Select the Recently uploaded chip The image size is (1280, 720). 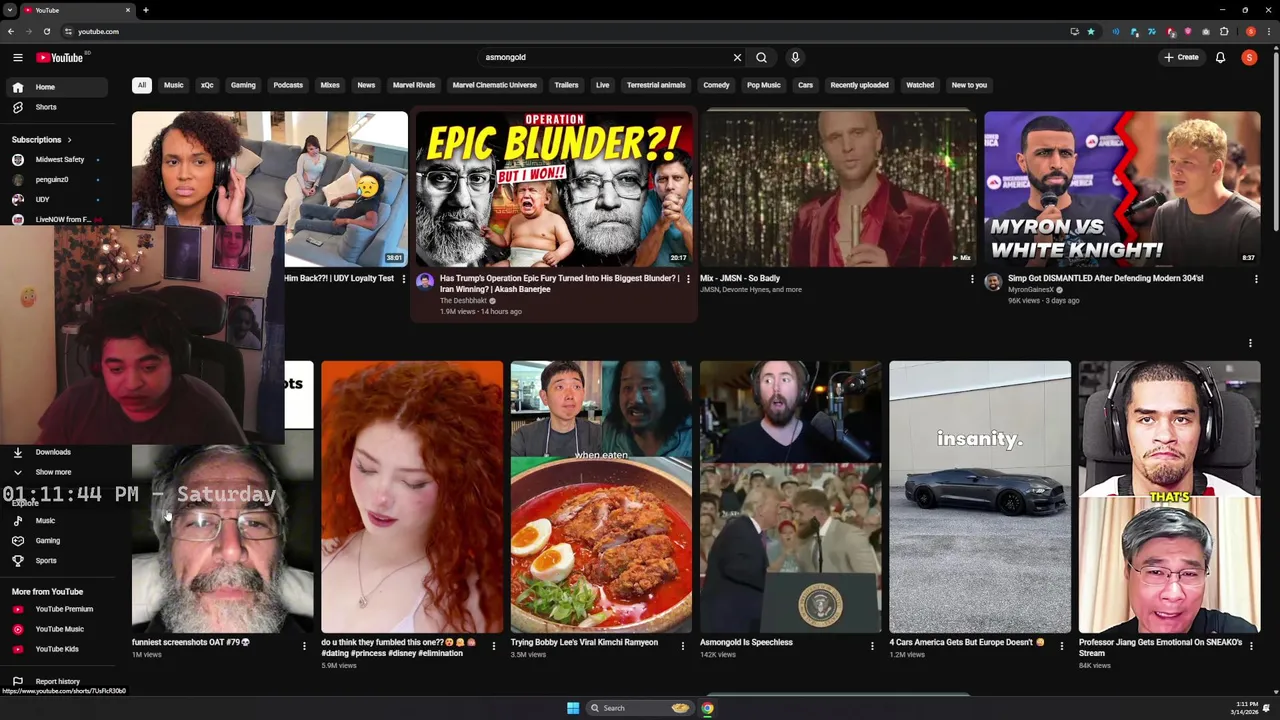click(x=859, y=85)
